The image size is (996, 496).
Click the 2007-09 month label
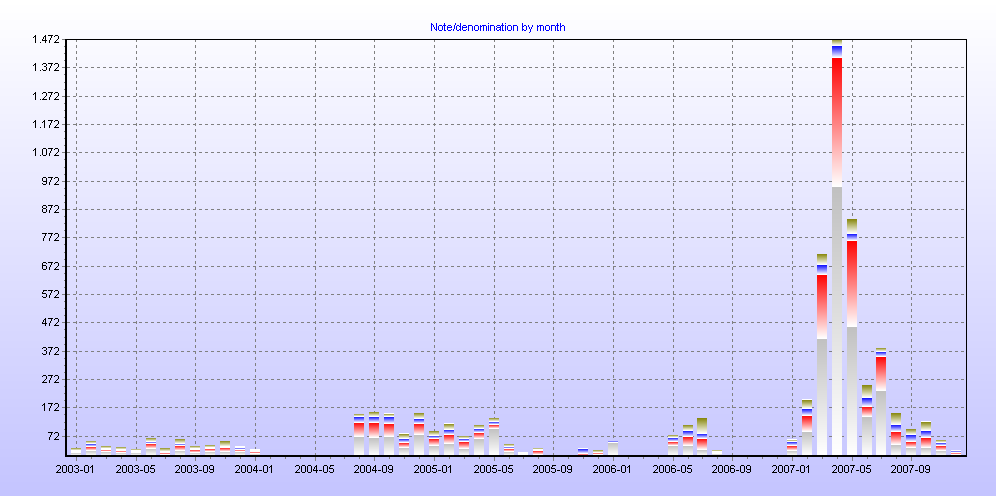tap(912, 469)
